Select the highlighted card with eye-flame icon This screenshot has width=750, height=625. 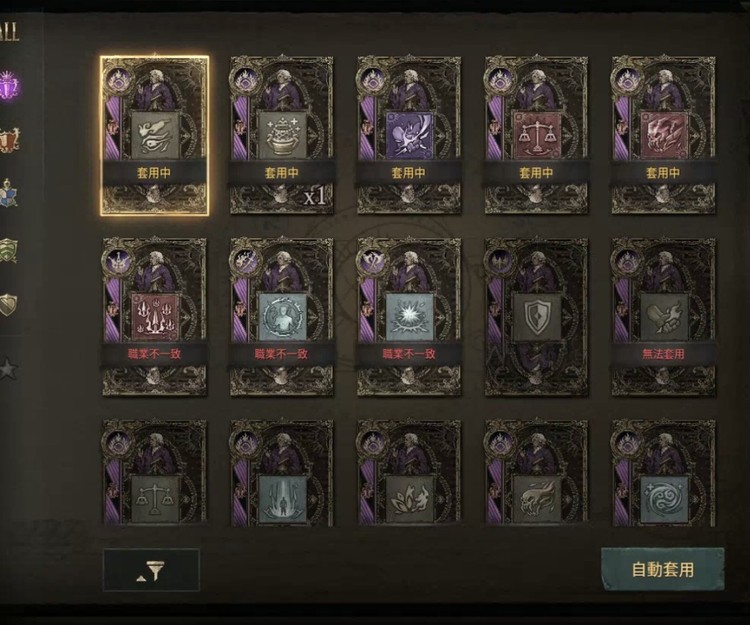tap(154, 136)
